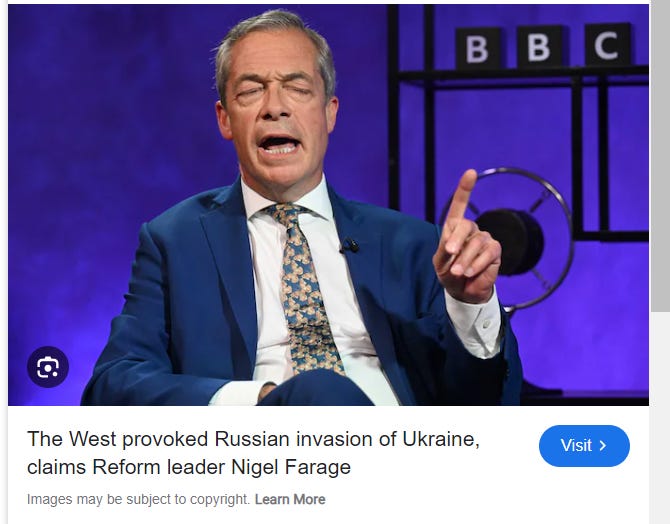Click the raised pointing finger in photo
This screenshot has width=670, height=524.
pyautogui.click(x=461, y=205)
